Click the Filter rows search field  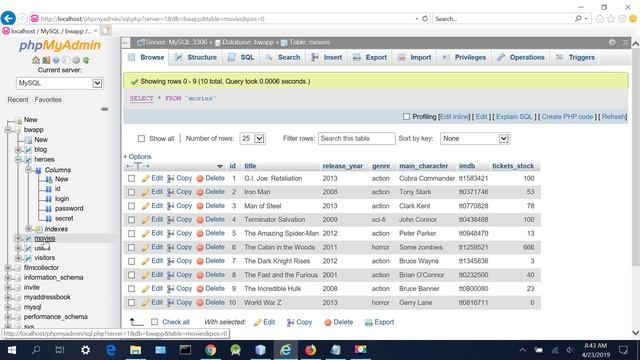(357, 139)
